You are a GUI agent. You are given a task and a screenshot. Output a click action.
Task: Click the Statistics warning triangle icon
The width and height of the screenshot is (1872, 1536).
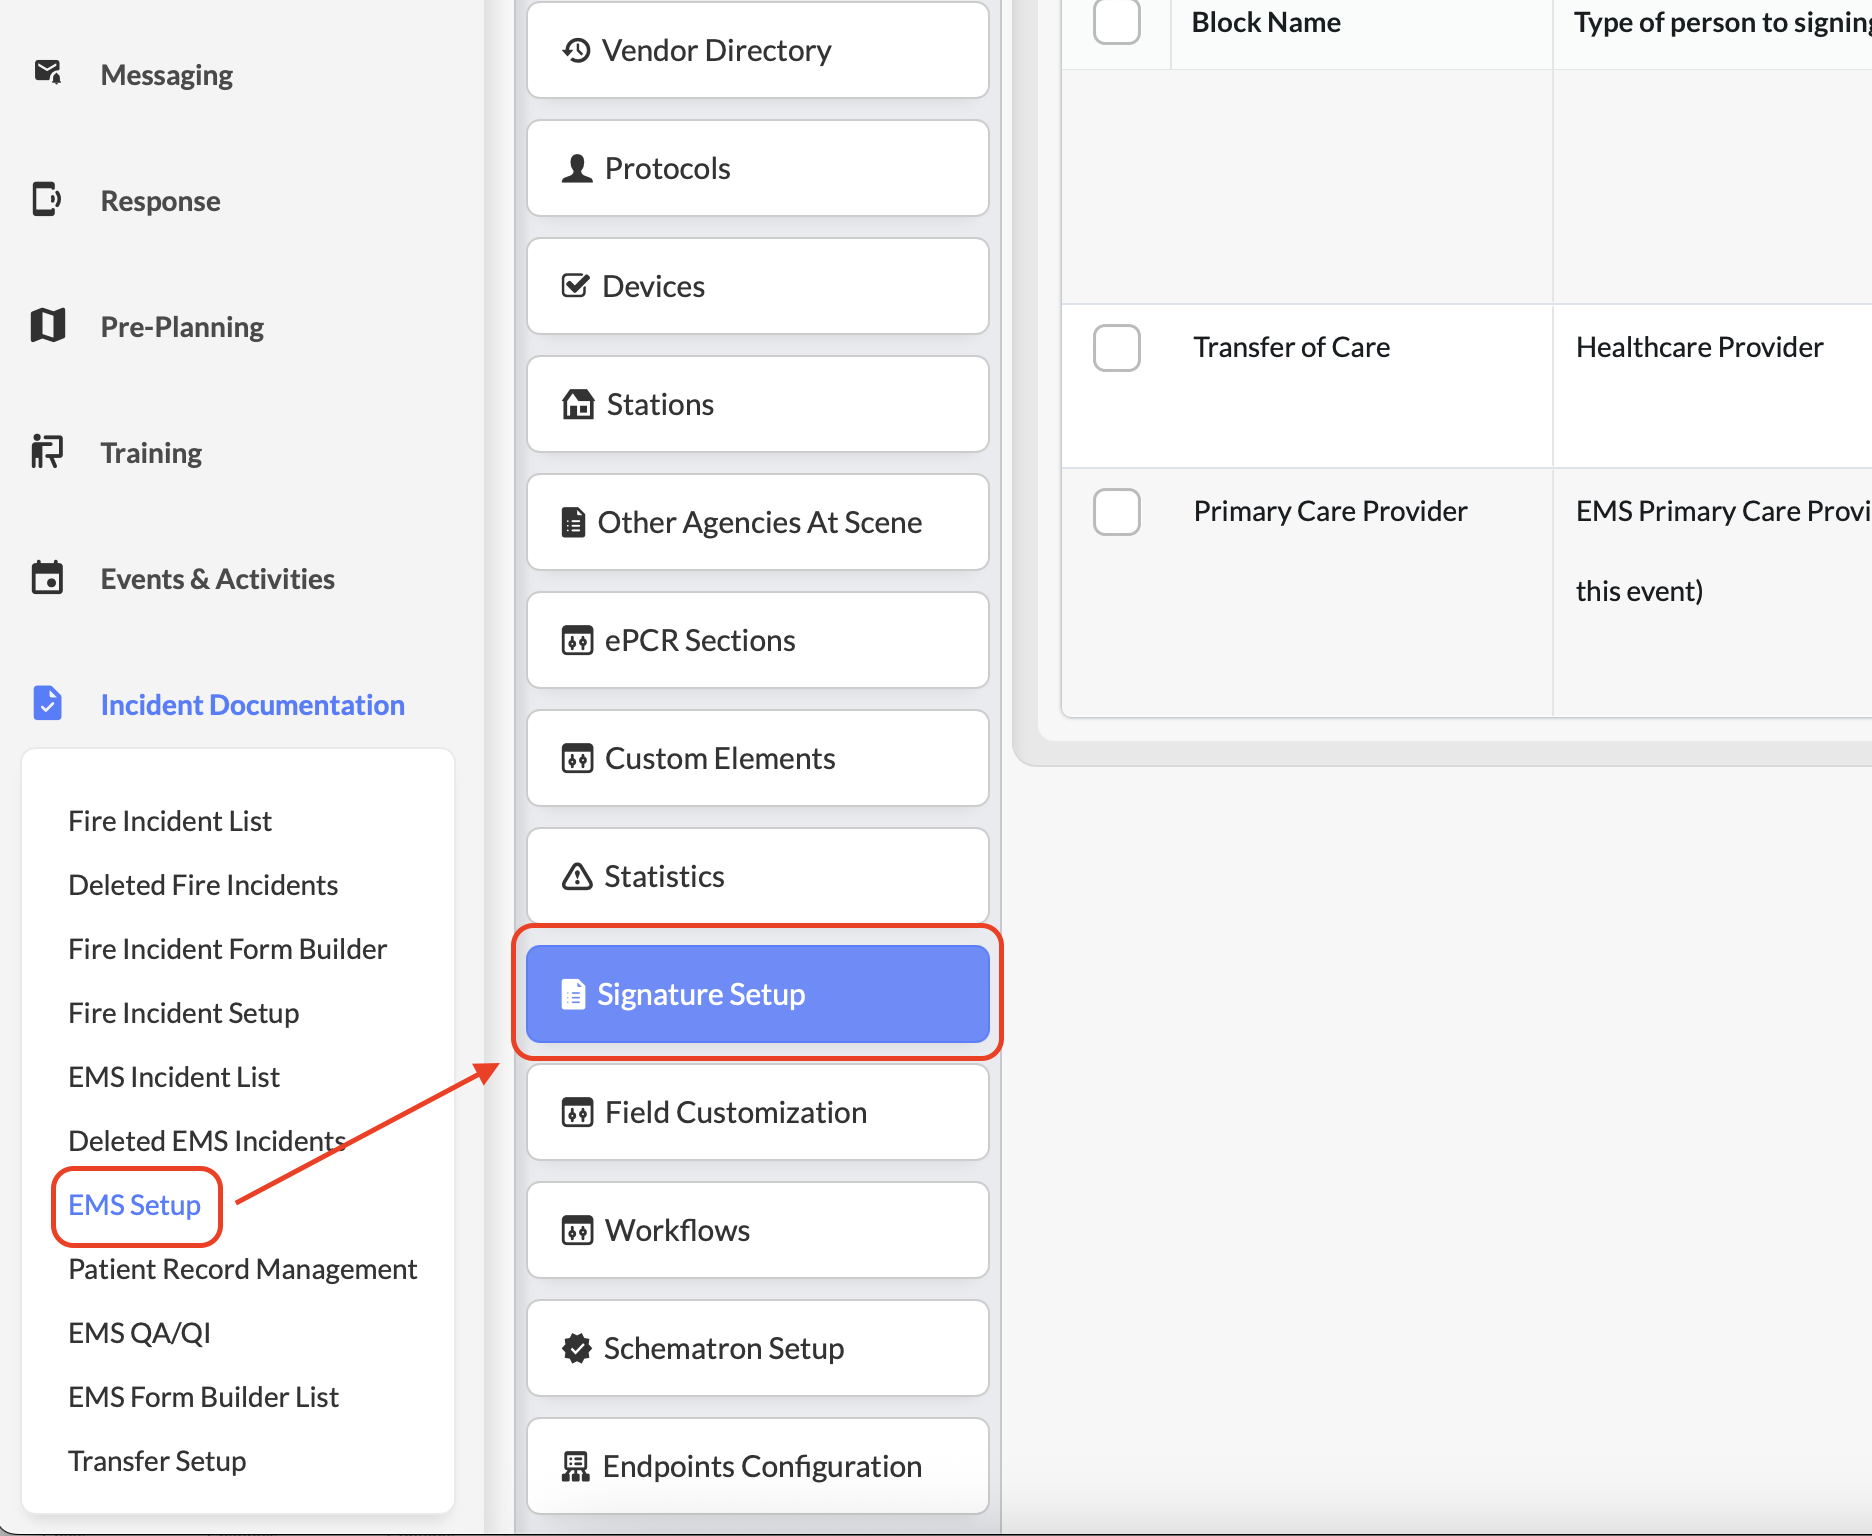coord(577,877)
